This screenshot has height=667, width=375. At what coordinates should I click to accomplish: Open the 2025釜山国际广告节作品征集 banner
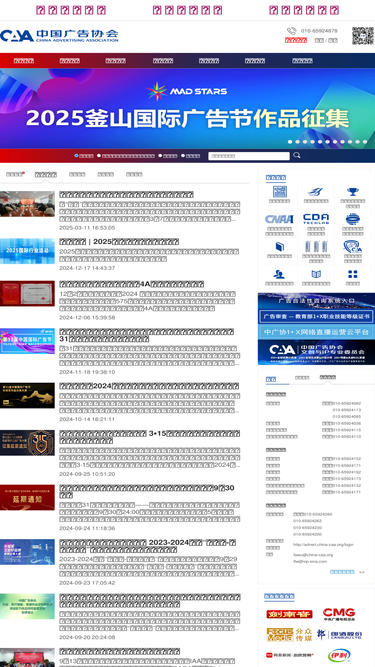click(188, 108)
